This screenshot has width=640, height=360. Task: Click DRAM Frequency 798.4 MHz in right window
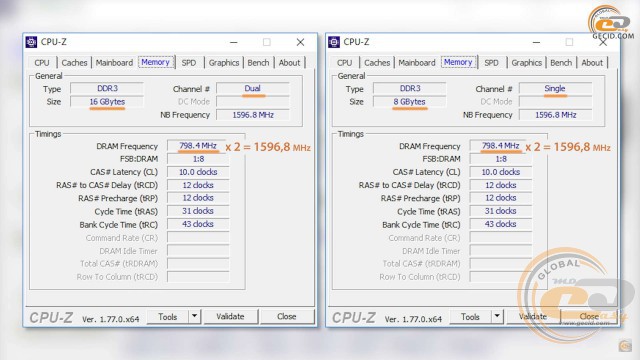point(500,146)
